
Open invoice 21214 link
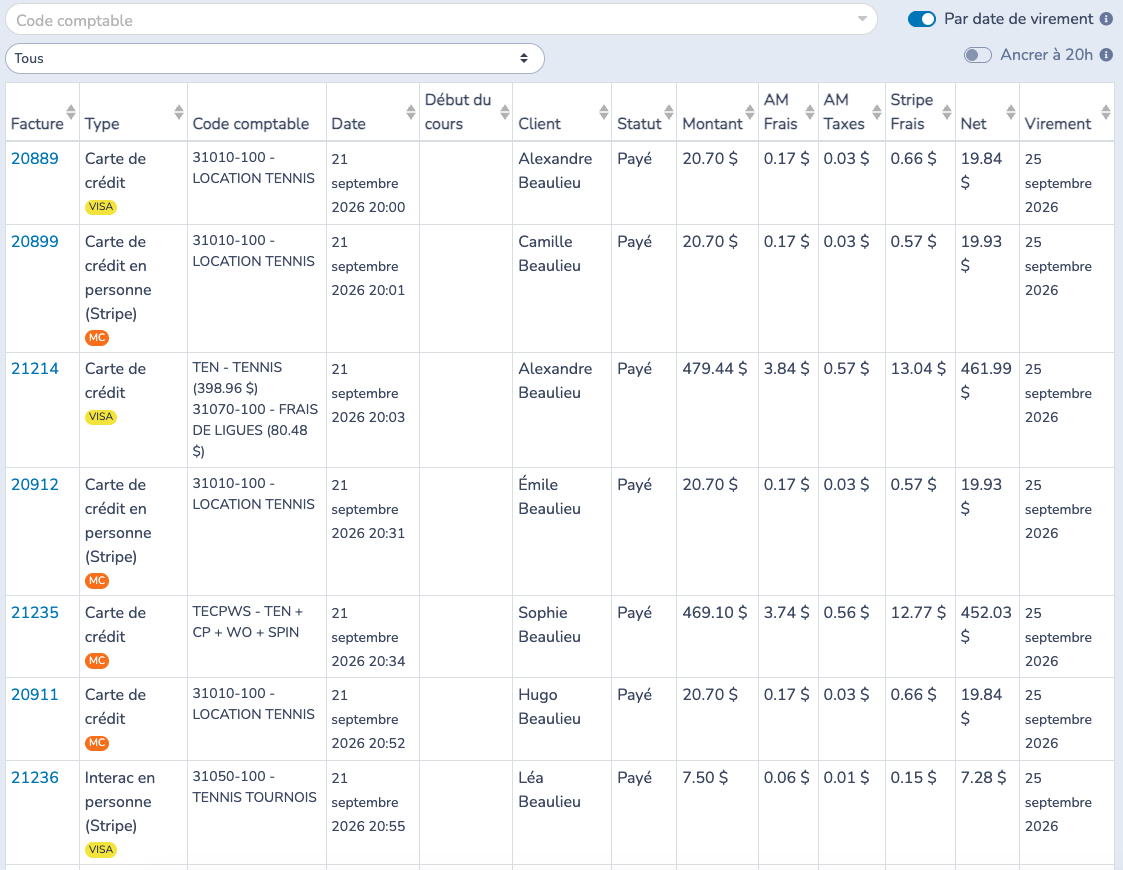[35, 368]
